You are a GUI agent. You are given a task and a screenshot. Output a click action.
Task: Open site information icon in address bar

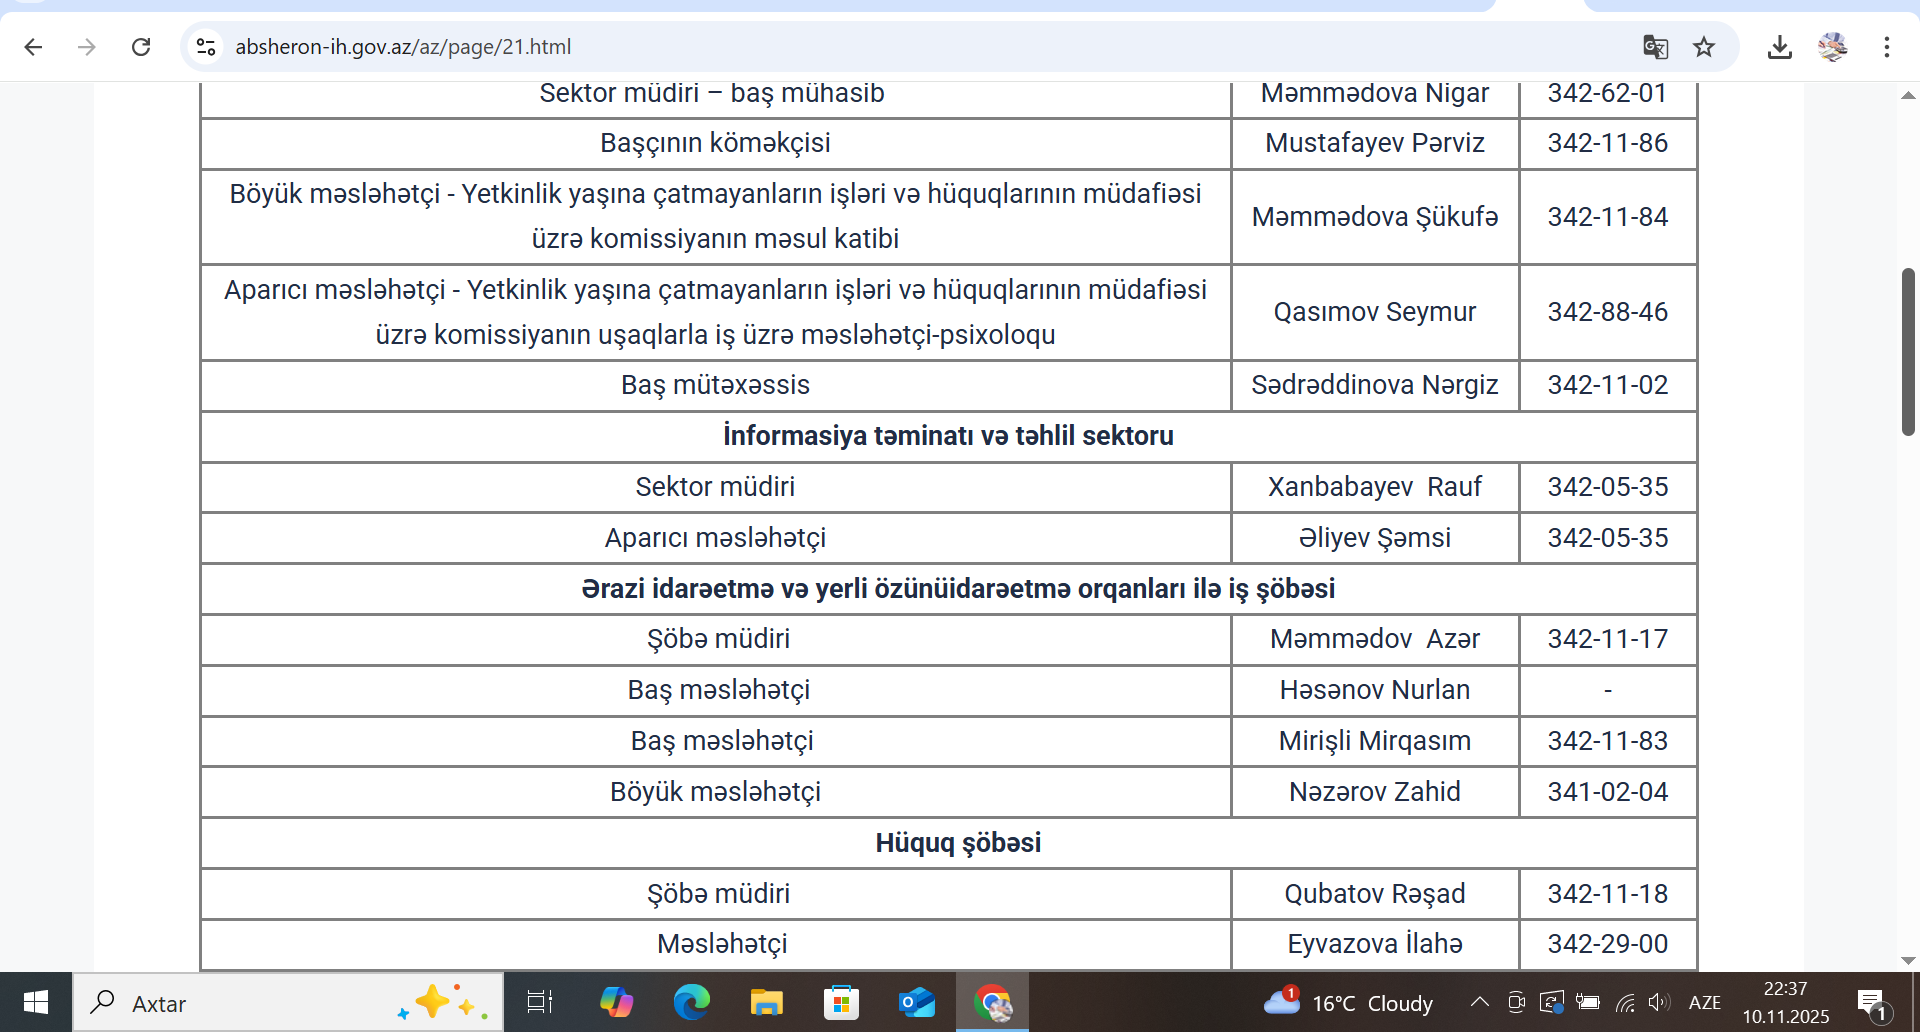[206, 47]
